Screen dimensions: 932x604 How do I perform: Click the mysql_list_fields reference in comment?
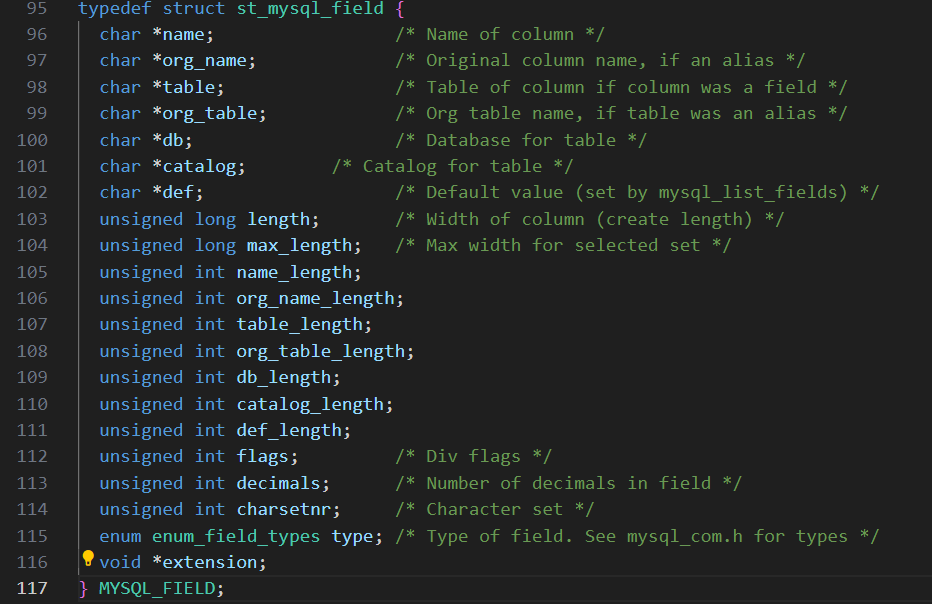(x=752, y=193)
